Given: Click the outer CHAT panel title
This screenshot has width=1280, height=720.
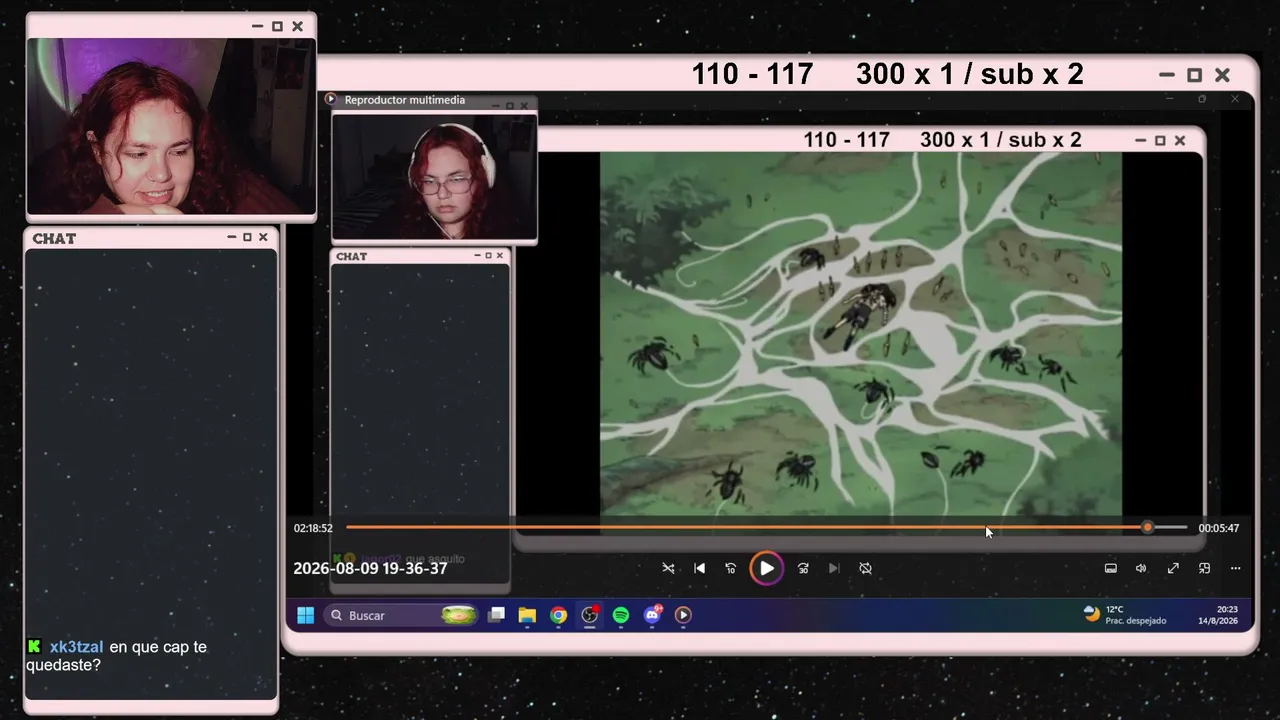Looking at the screenshot, I should coord(54,238).
